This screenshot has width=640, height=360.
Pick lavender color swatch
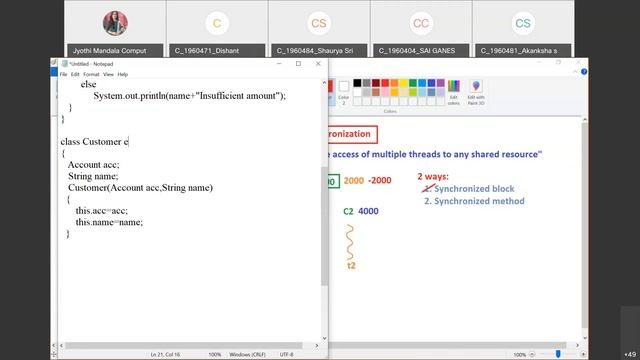[441, 92]
